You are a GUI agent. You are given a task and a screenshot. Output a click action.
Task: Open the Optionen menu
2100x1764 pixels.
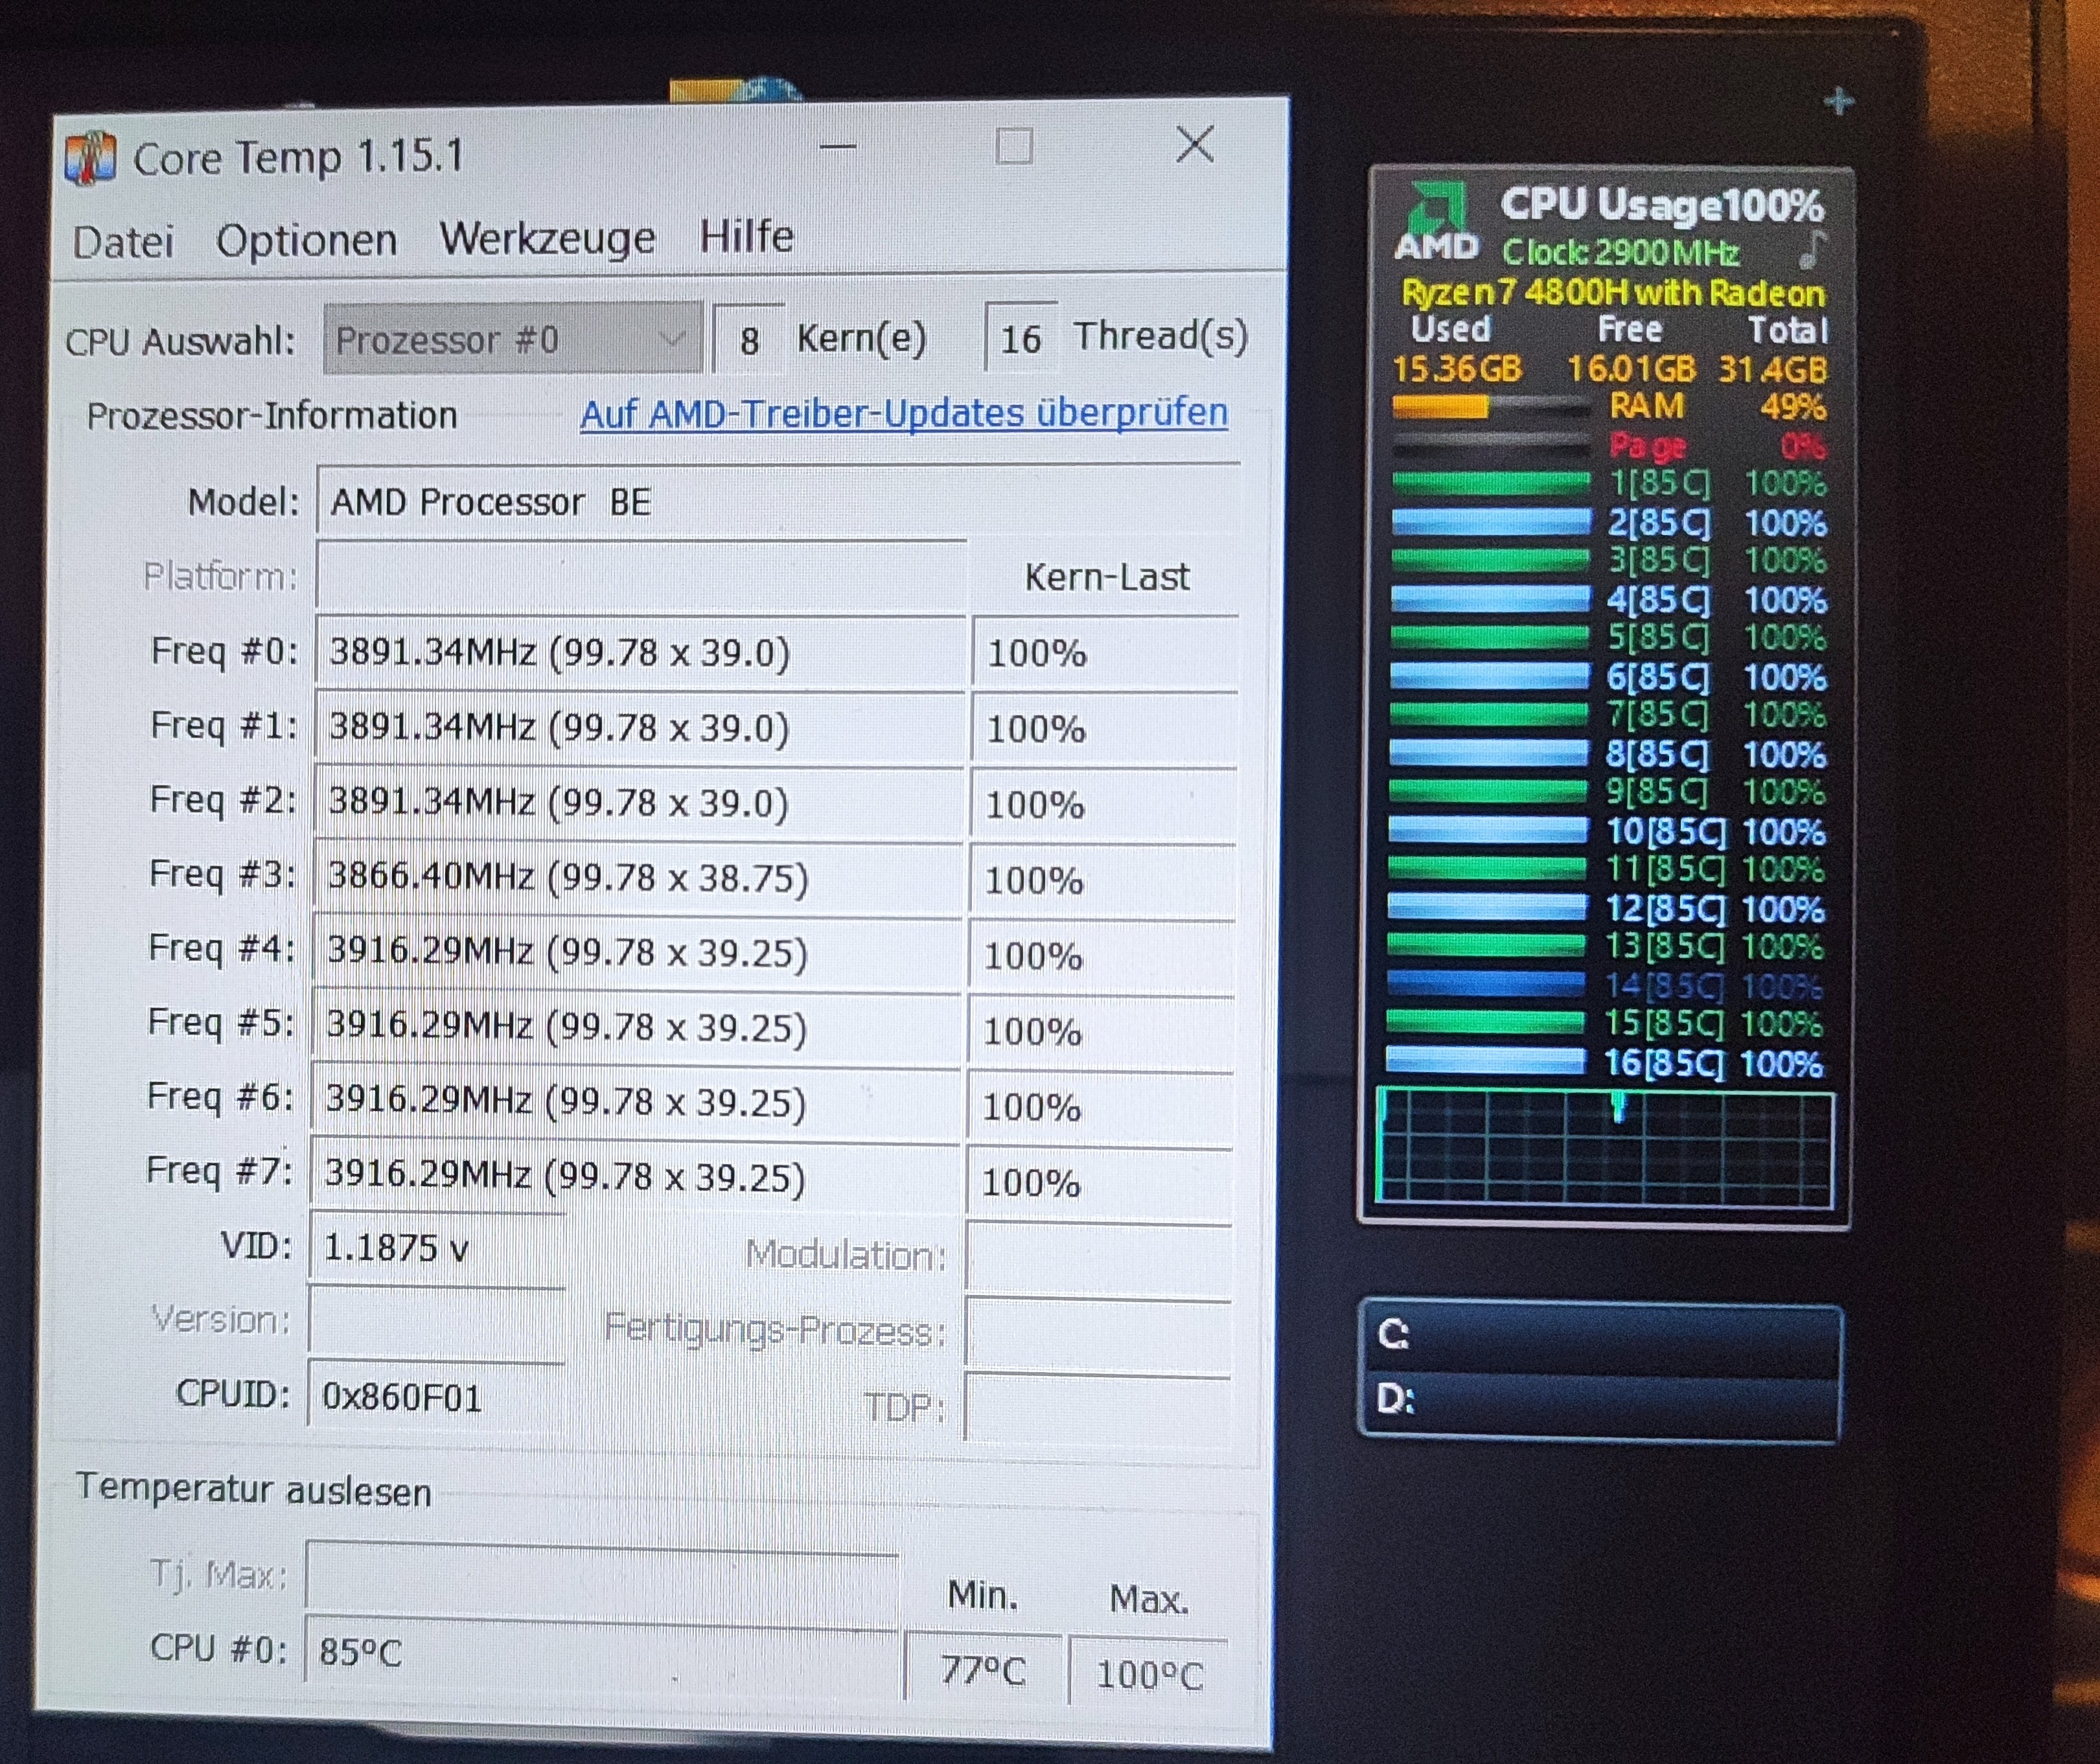tap(306, 240)
